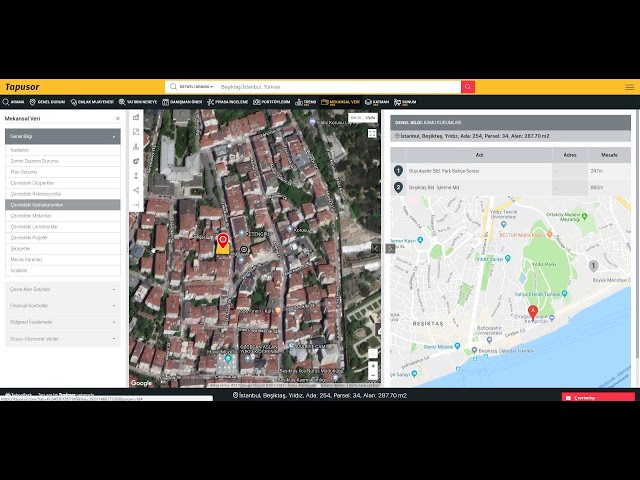The height and width of the screenshot is (480, 640).
Task: Open the Genel Durum toolbar item
Action: tap(47, 102)
